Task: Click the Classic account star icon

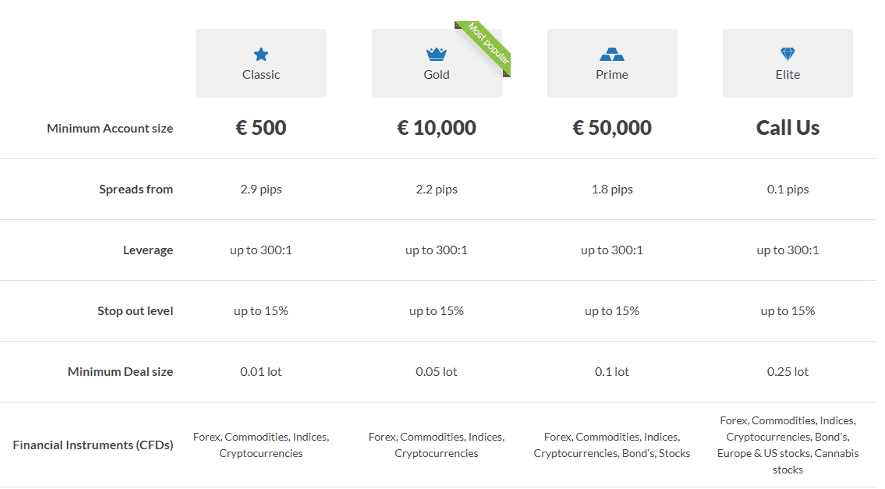Action: pyautogui.click(x=261, y=55)
